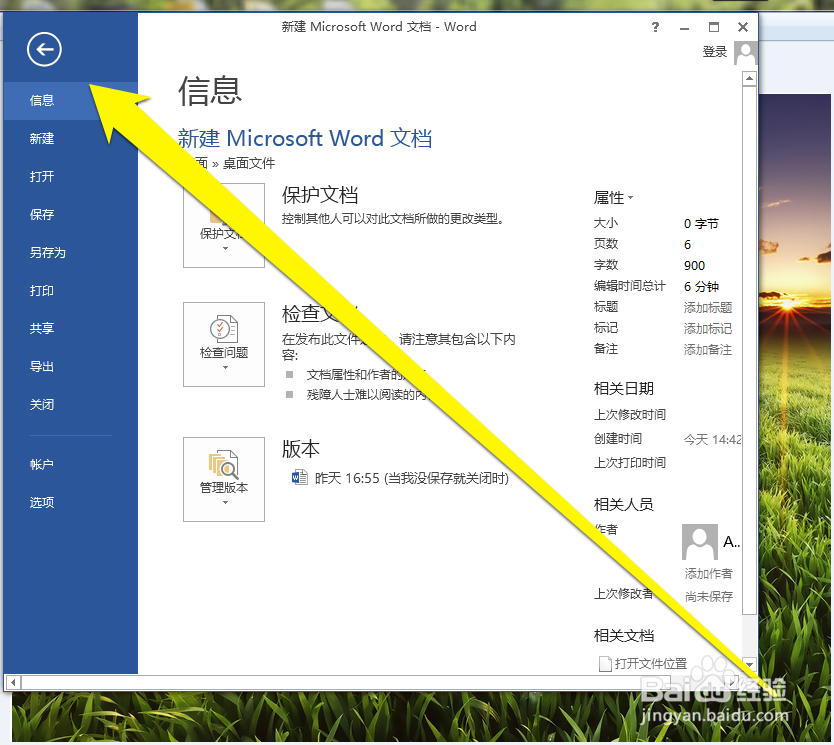834x745 pixels.
Task: Click the 6 分钟 editing time value
Action: pyautogui.click(x=701, y=287)
